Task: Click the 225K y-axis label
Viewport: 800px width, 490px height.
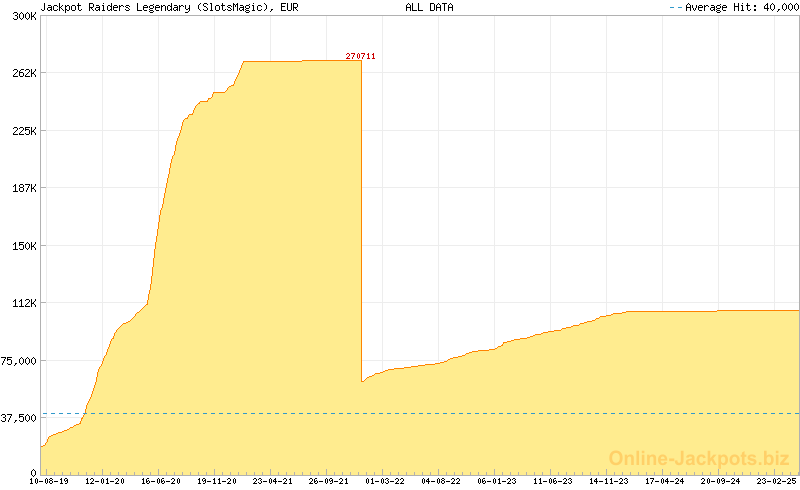Action: click(x=23, y=131)
